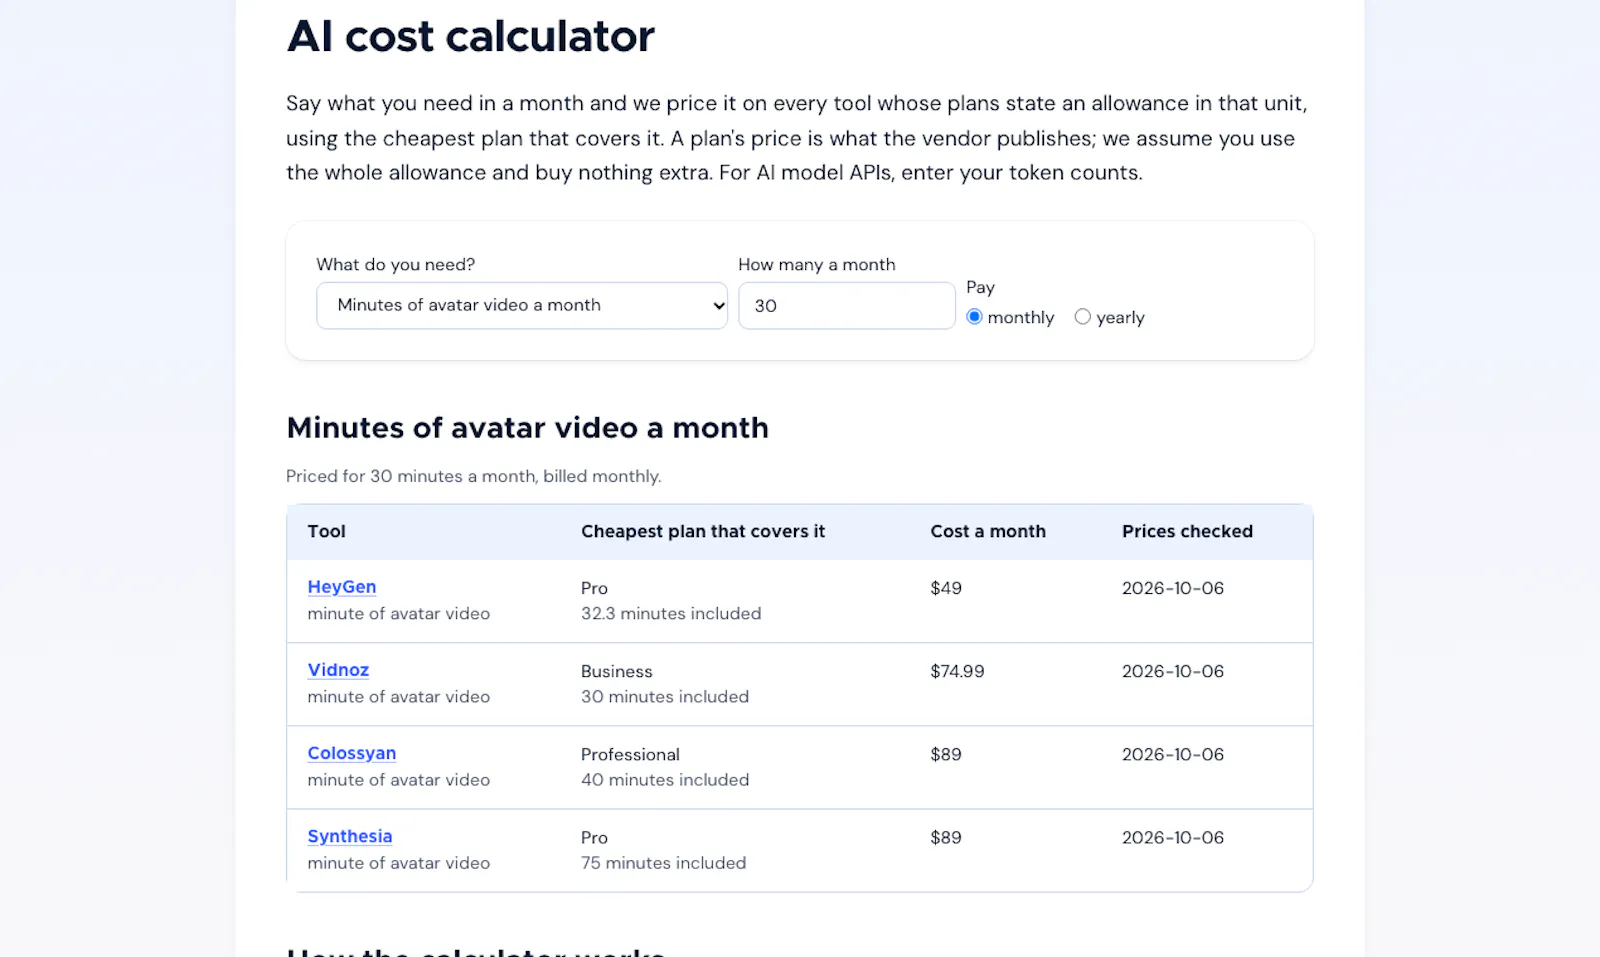Click '30 minutes included' in Vidnoz row
The height and width of the screenshot is (957, 1600).
click(665, 696)
